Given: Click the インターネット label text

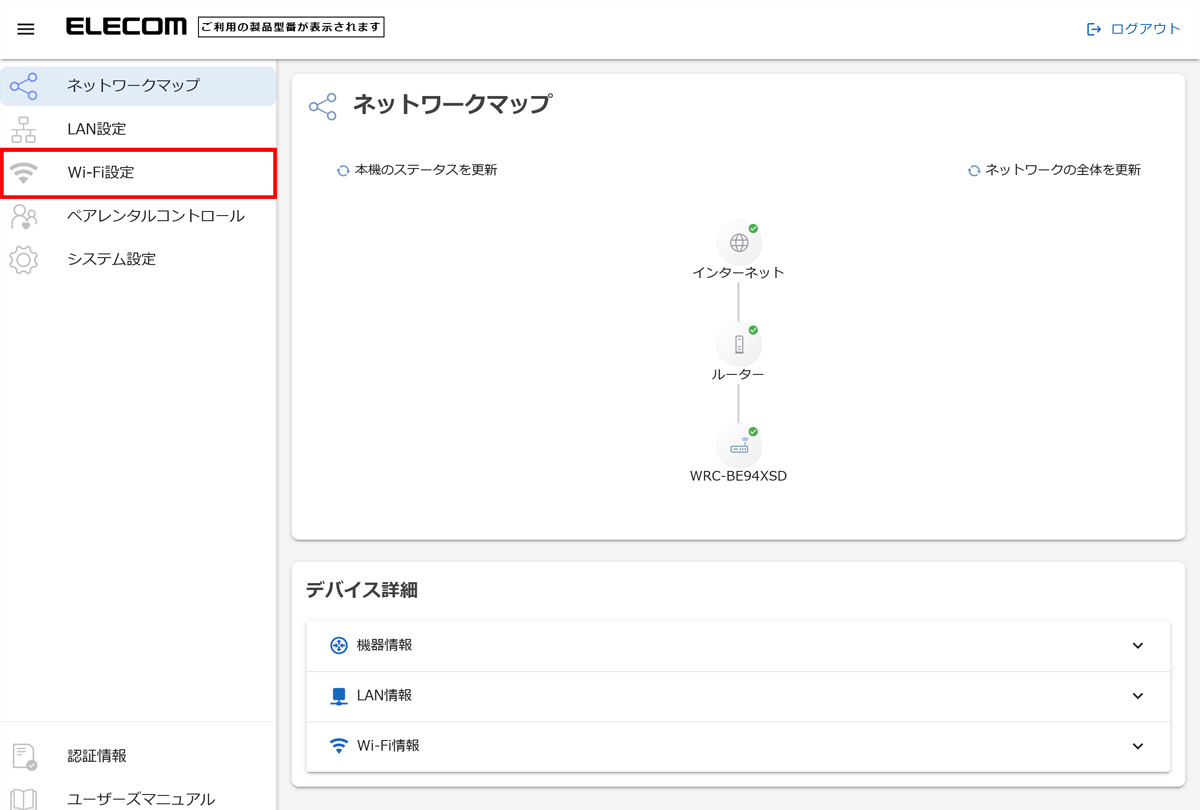Looking at the screenshot, I should [x=739, y=272].
